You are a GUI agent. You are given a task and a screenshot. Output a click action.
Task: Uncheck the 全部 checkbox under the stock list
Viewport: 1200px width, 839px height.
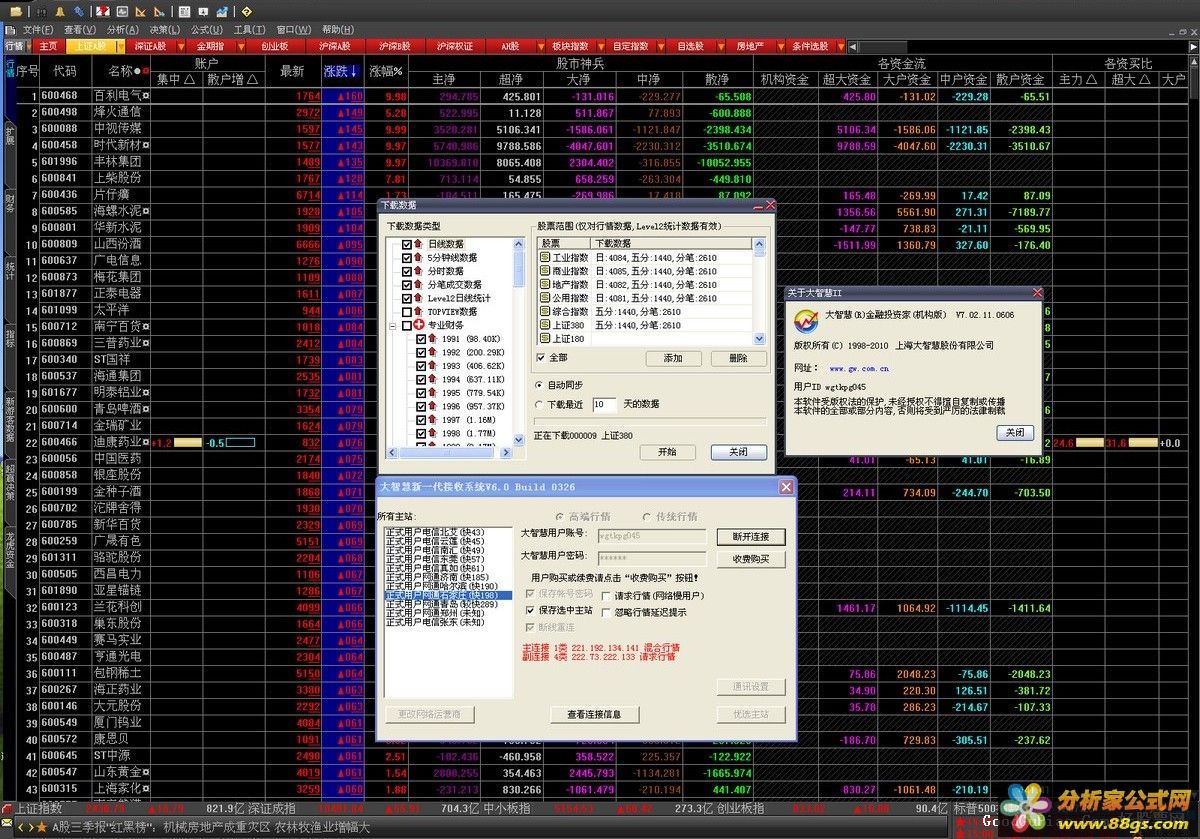(541, 358)
